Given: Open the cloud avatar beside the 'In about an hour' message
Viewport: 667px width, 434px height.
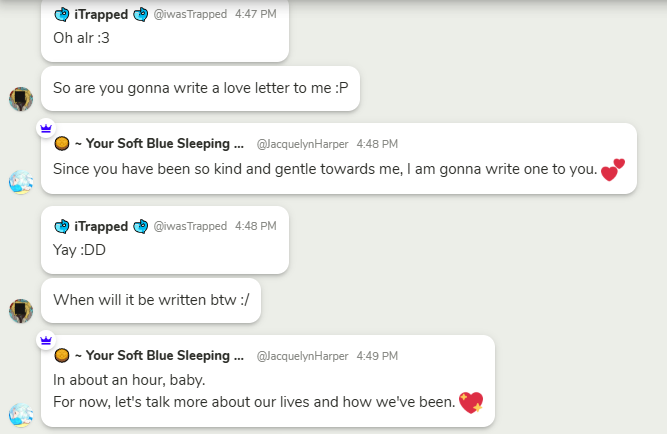Looking at the screenshot, I should 21,415.
